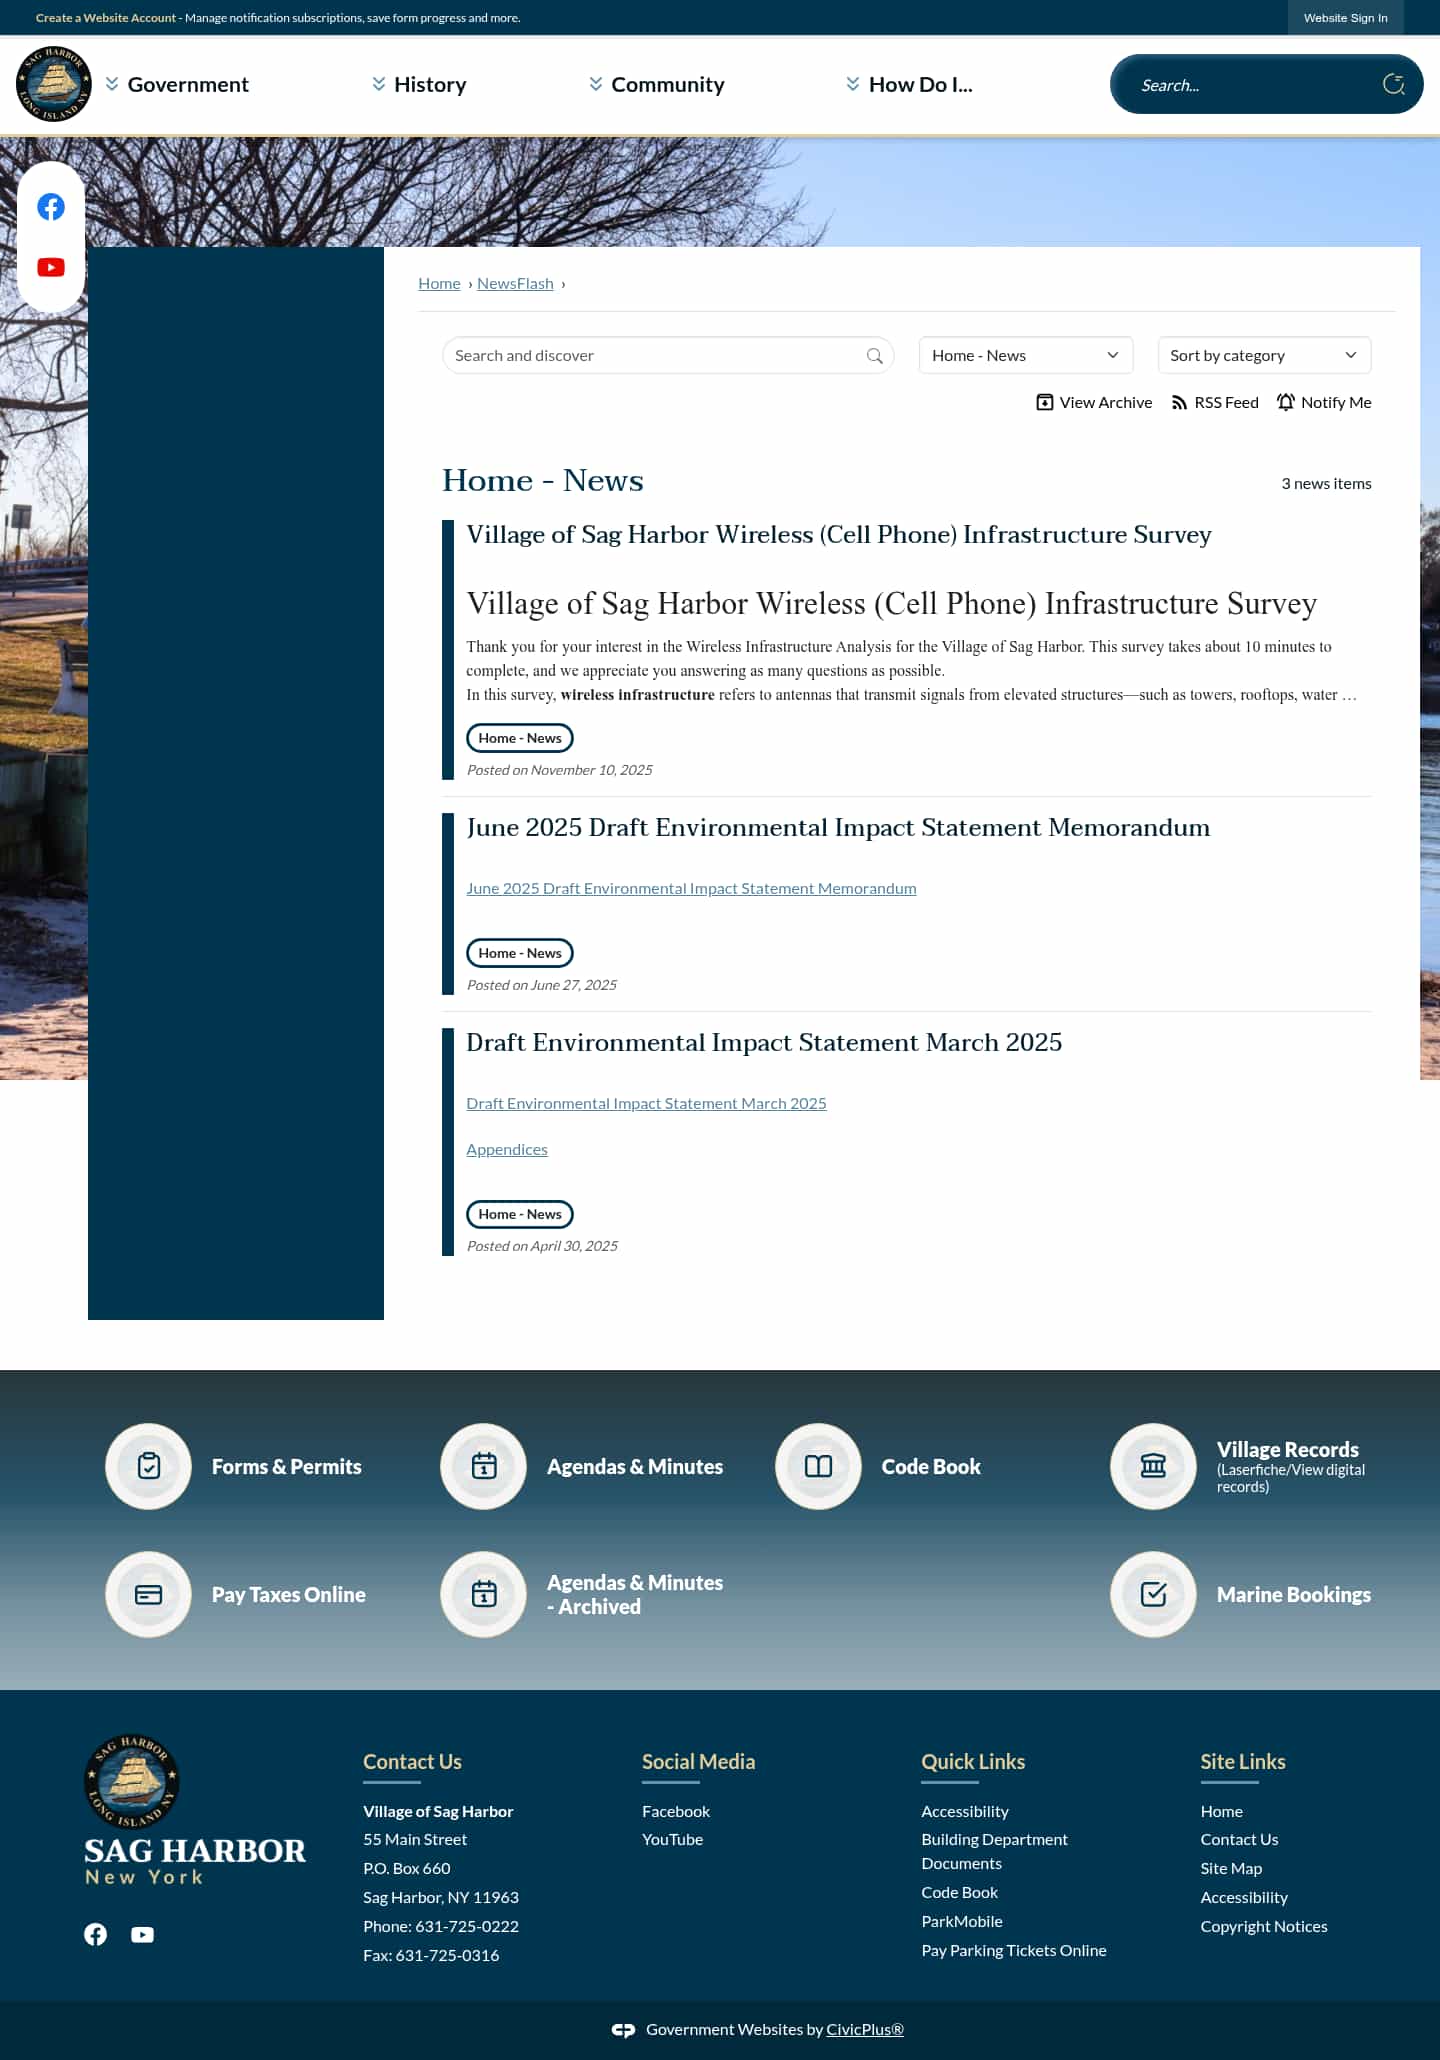
Task: Click the Forms & Permits clipboard icon
Action: (149, 1466)
